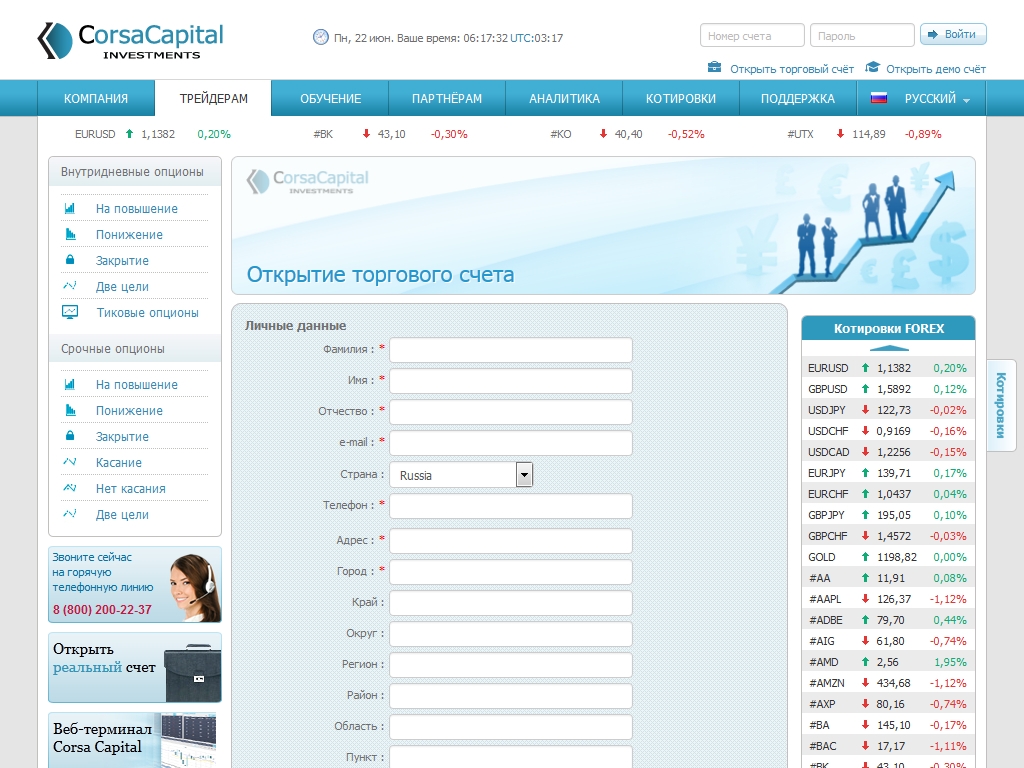Click the briefcase icon for trading account
1024x768 pixels.
[714, 68]
